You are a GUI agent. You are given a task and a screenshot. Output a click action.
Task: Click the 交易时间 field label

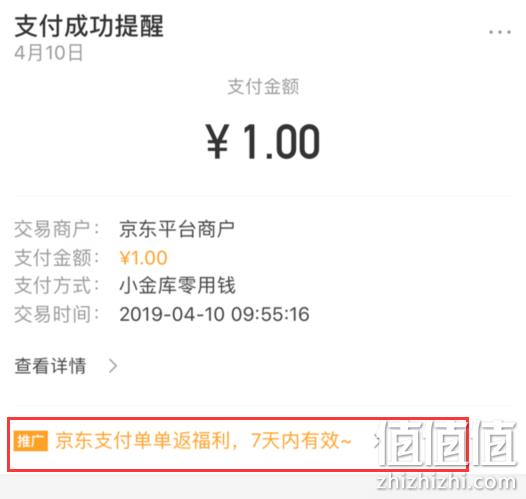pyautogui.click(x=57, y=315)
